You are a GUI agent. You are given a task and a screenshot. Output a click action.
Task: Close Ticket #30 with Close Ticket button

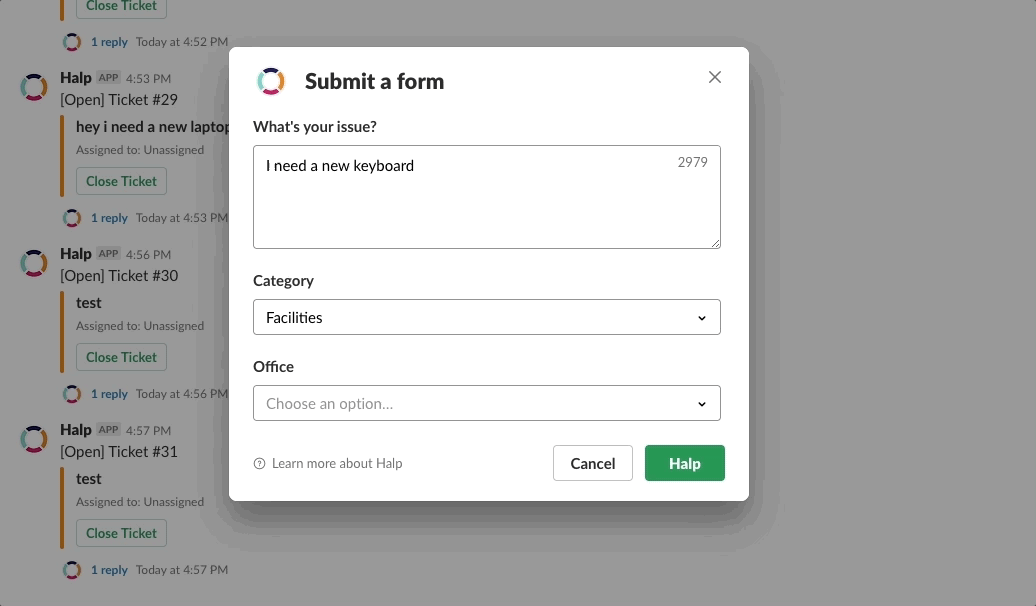[x=122, y=358]
